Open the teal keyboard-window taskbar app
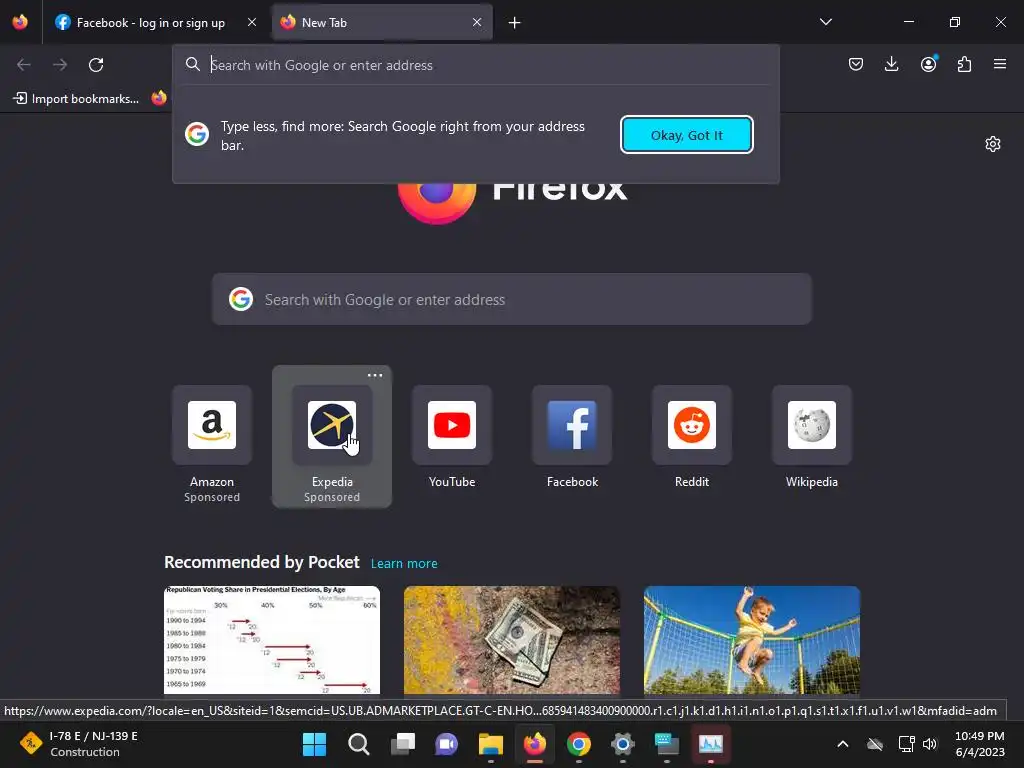The image size is (1024, 768). click(x=667, y=744)
